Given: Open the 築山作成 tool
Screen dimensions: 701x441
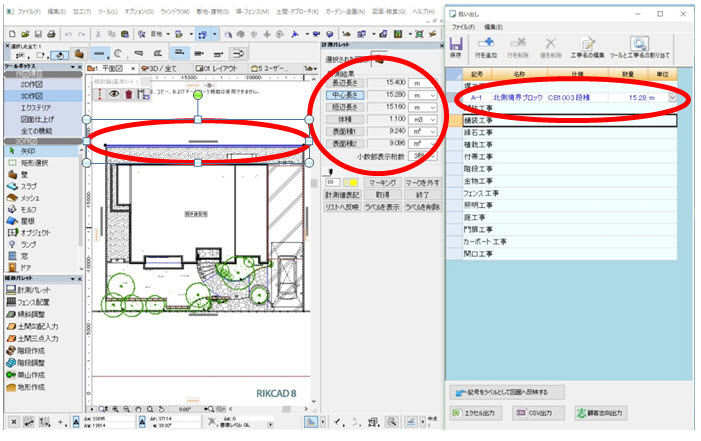Looking at the screenshot, I should click(31, 375).
